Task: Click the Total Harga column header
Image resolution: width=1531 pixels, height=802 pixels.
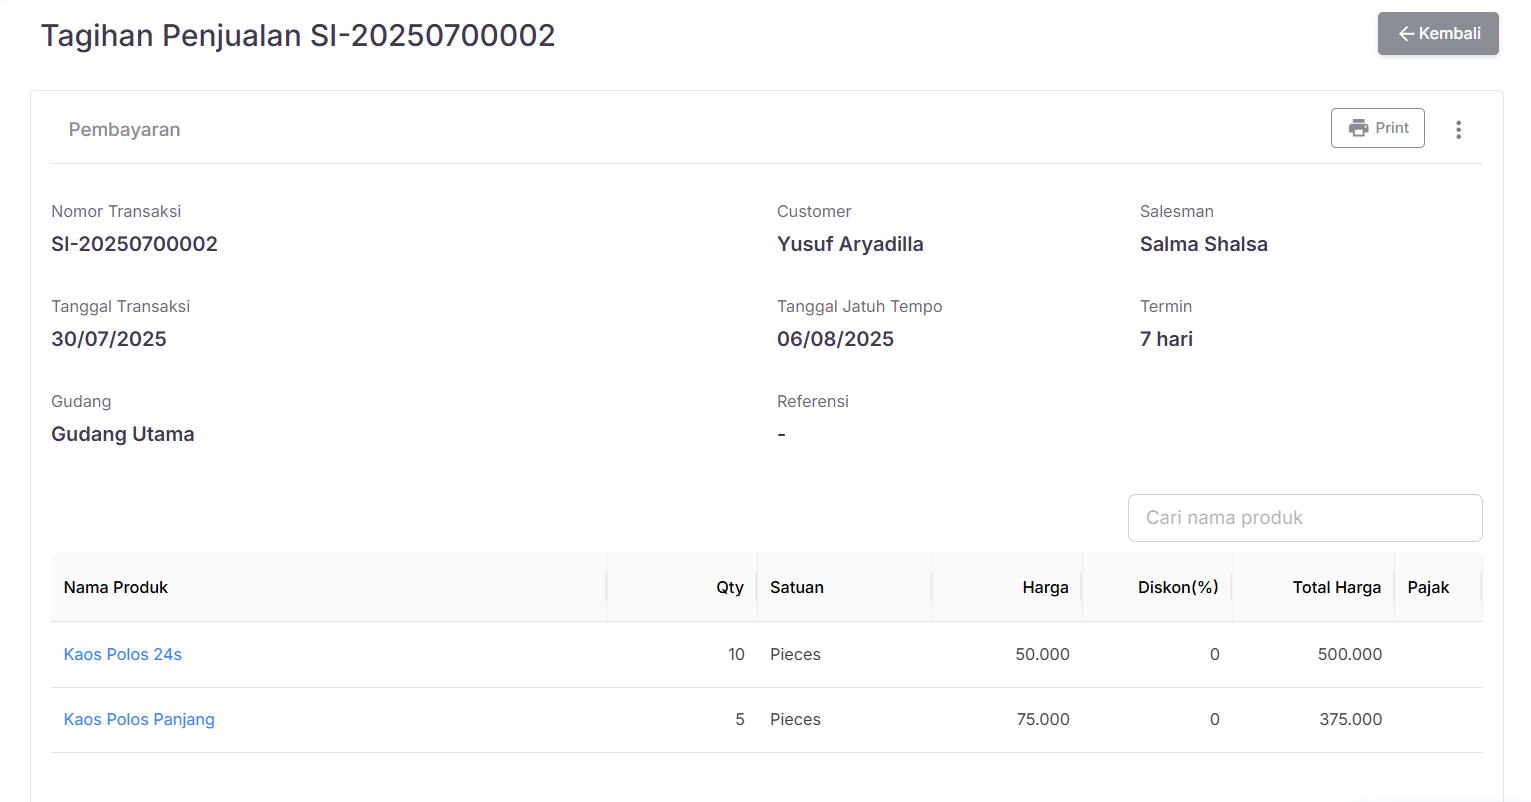Action: pyautogui.click(x=1337, y=587)
